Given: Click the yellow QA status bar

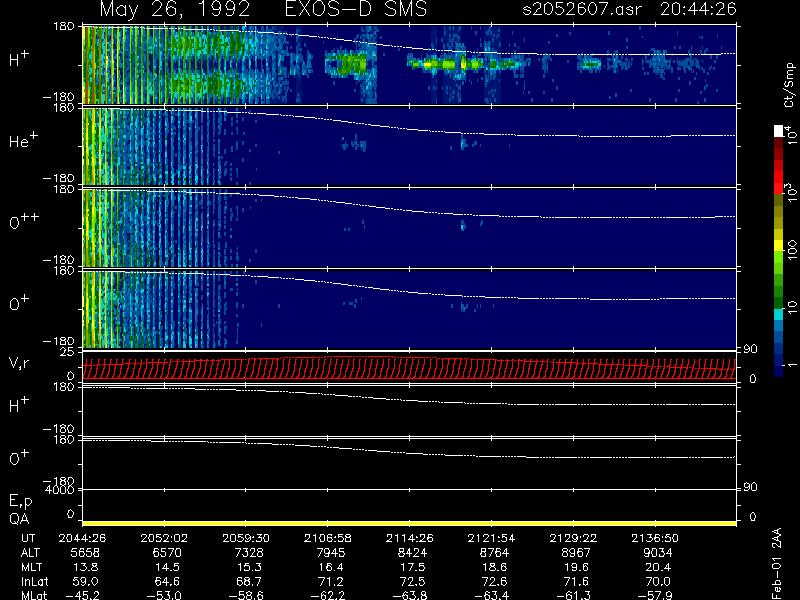Looking at the screenshot, I should click(x=409, y=523).
